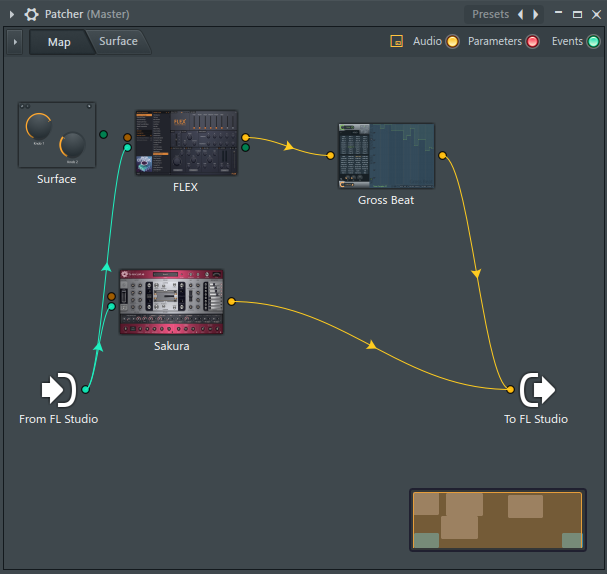
Task: Open plugin options via the gear icon
Action: point(32,15)
